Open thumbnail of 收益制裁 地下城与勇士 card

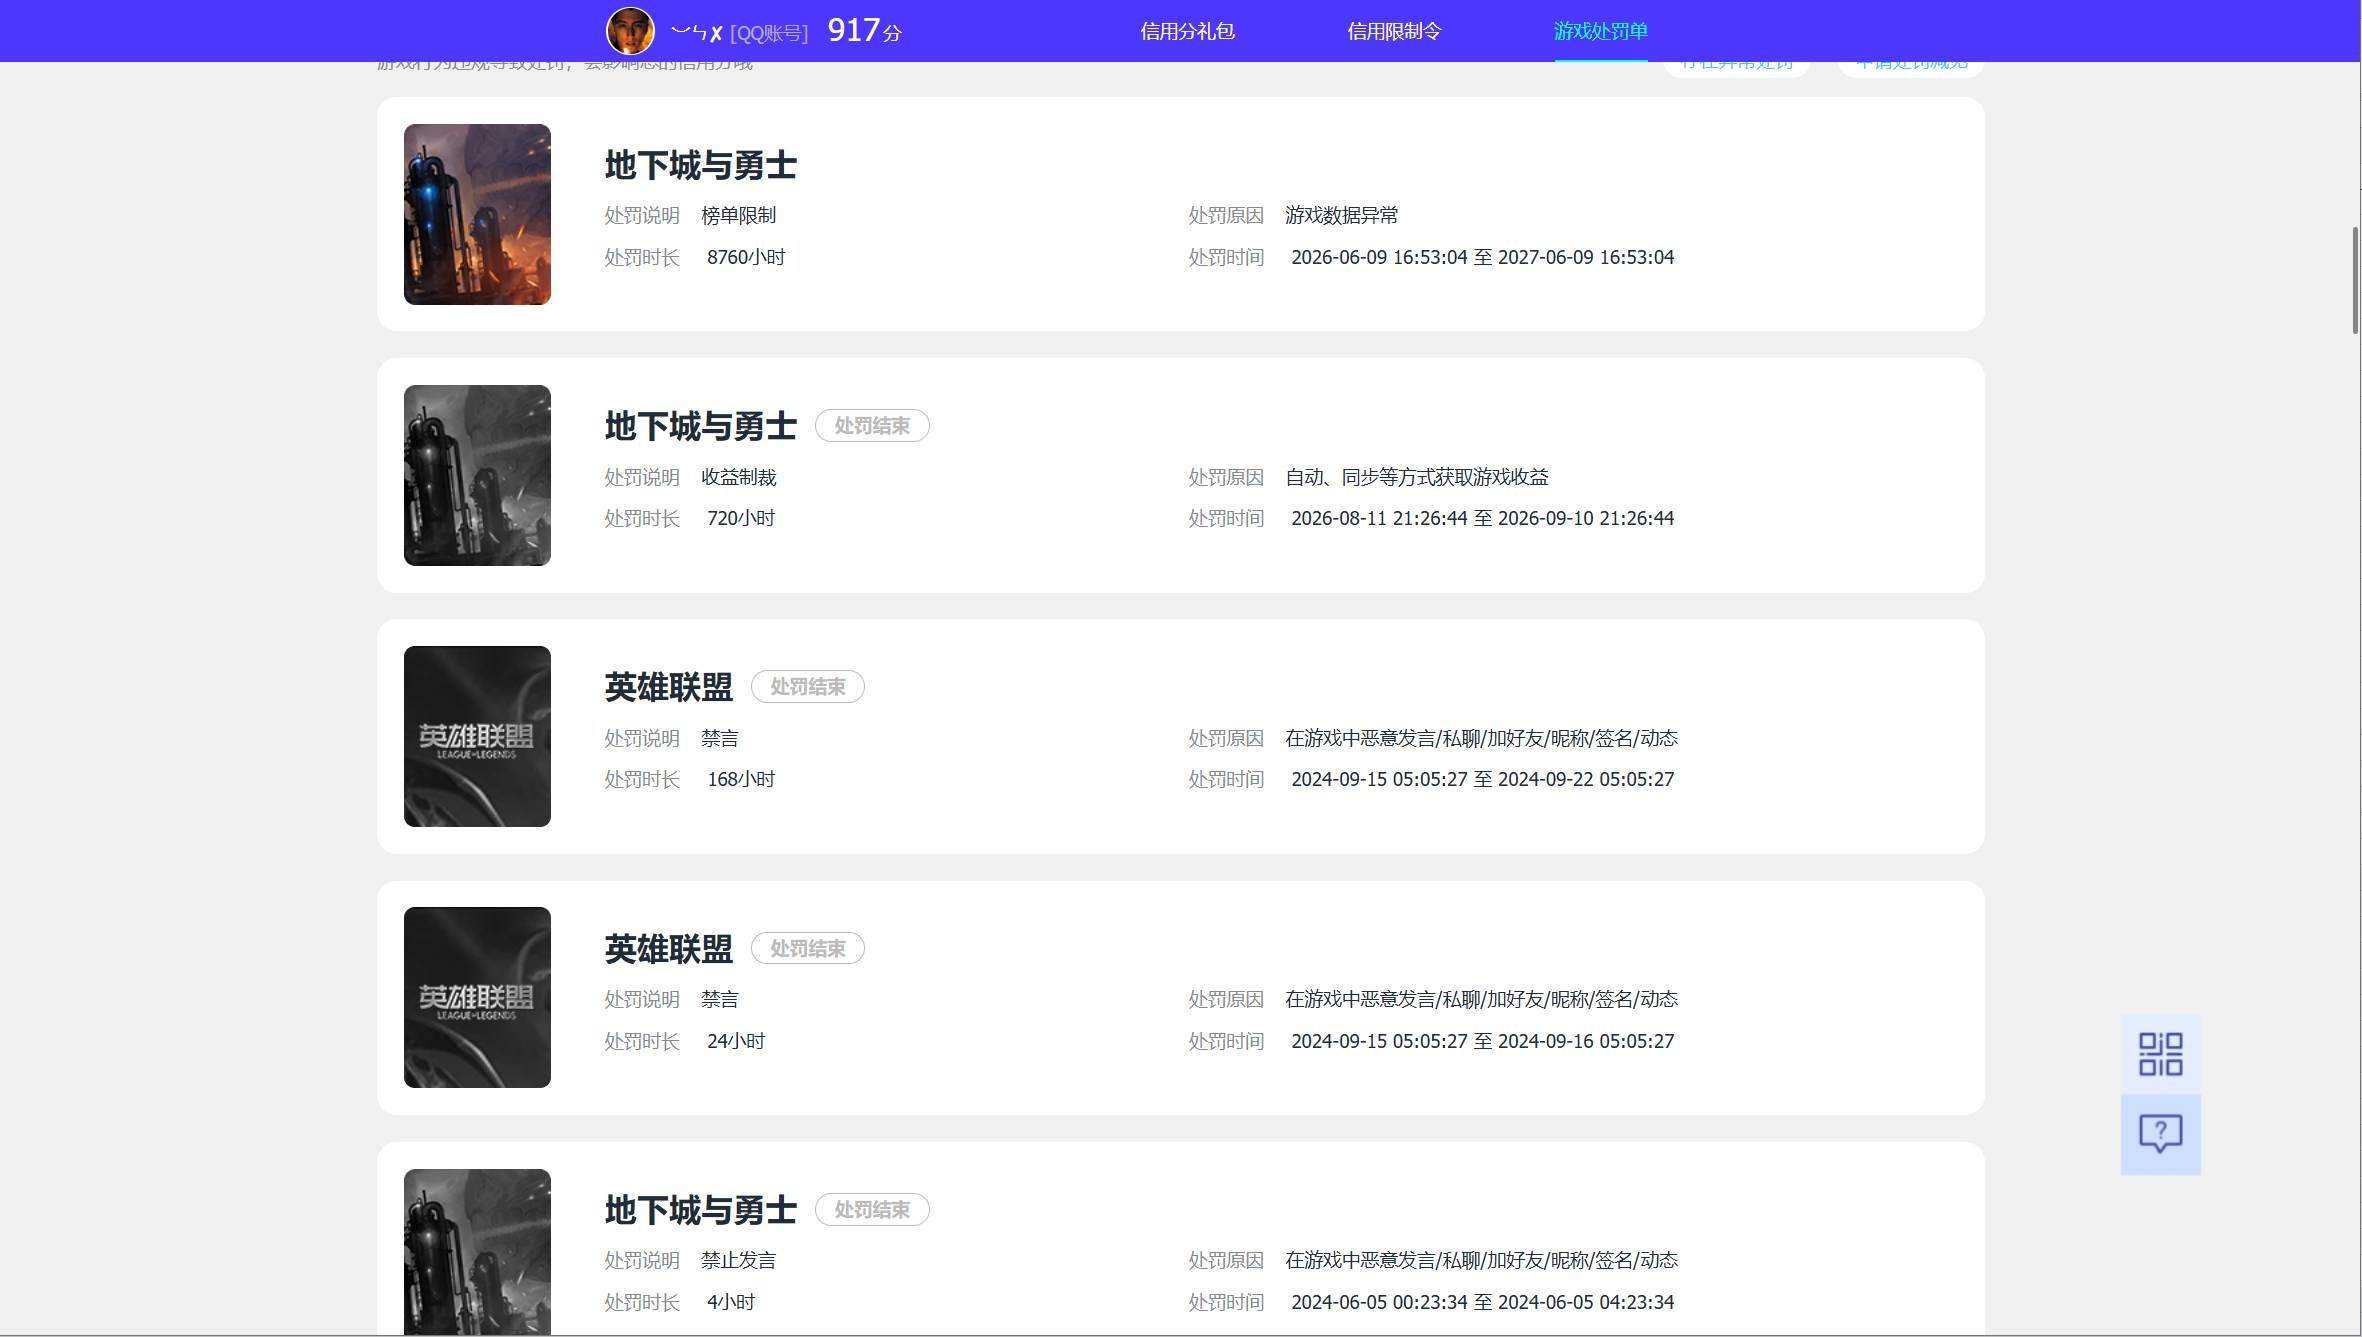(477, 475)
